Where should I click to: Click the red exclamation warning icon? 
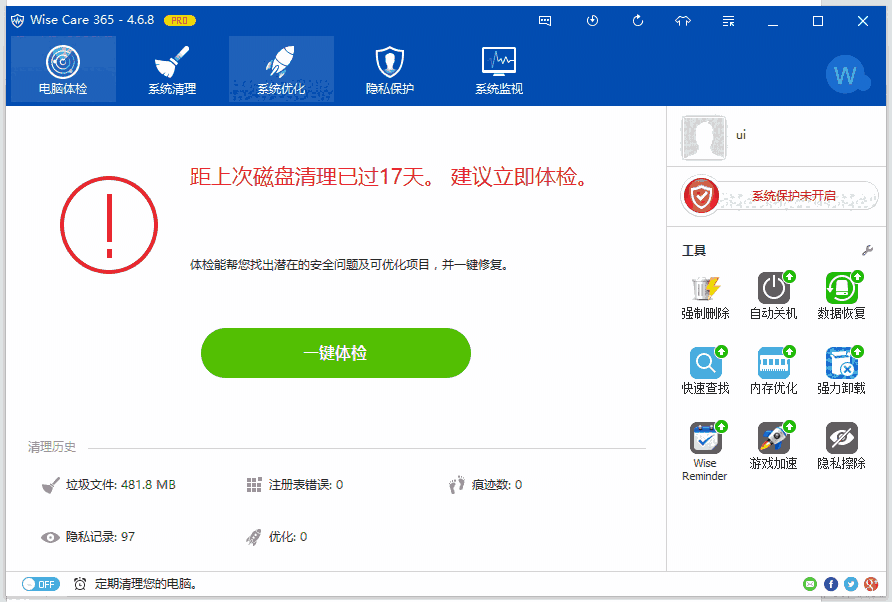tap(109, 225)
